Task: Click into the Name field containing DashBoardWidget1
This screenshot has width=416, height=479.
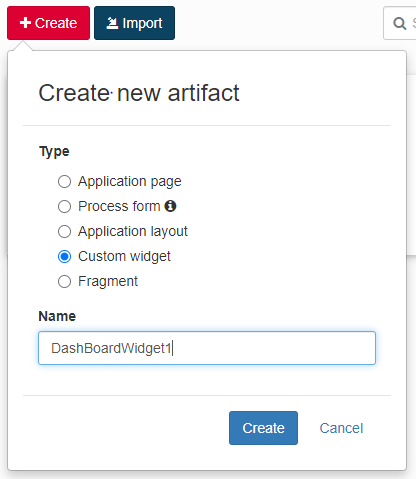Action: [x=207, y=348]
